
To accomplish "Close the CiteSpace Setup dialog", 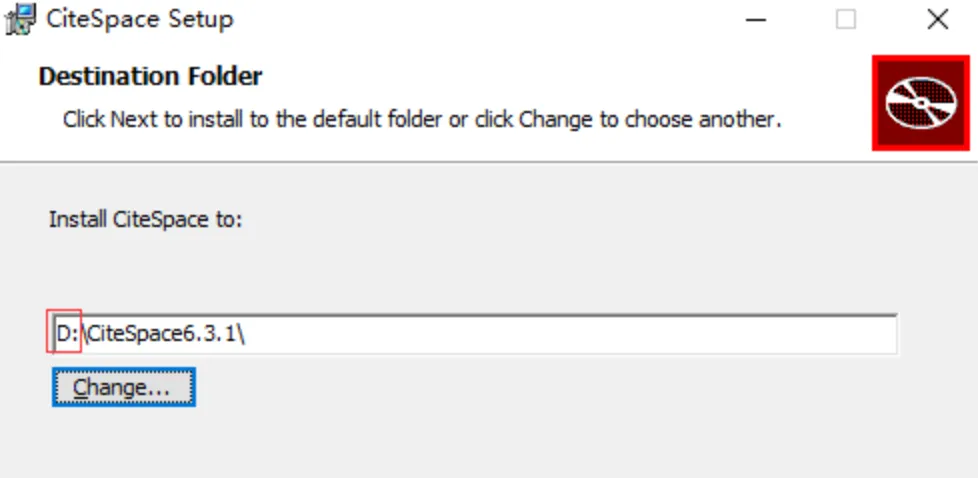I will 937,20.
